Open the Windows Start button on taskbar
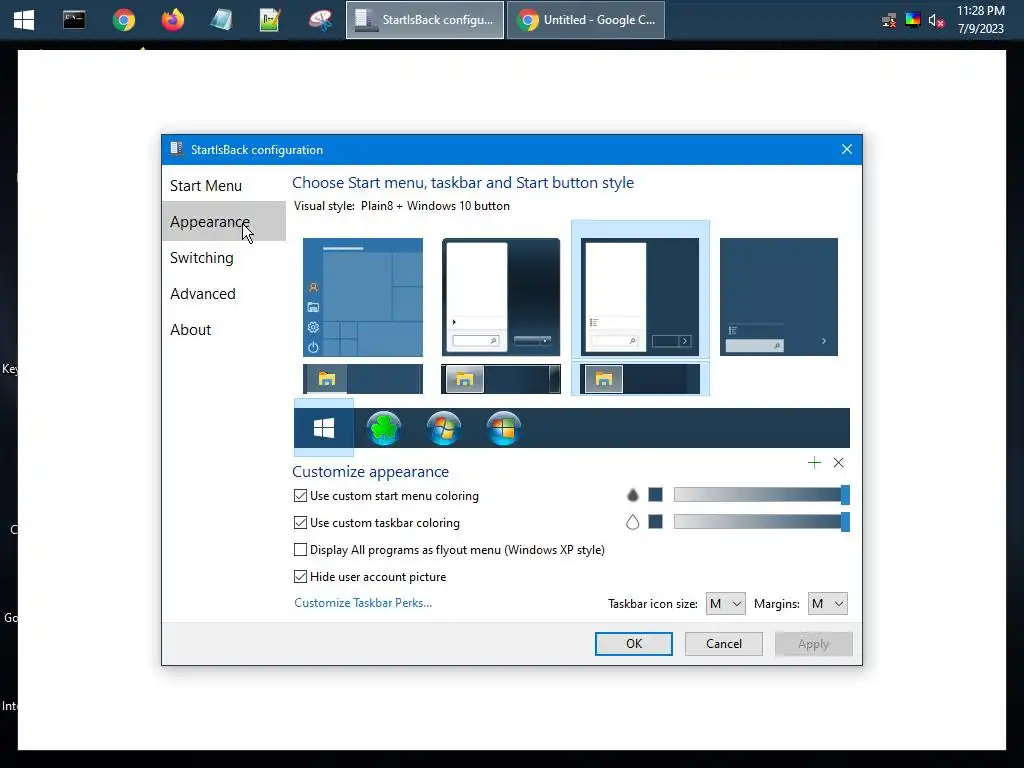The height and width of the screenshot is (768, 1024). coord(24,20)
